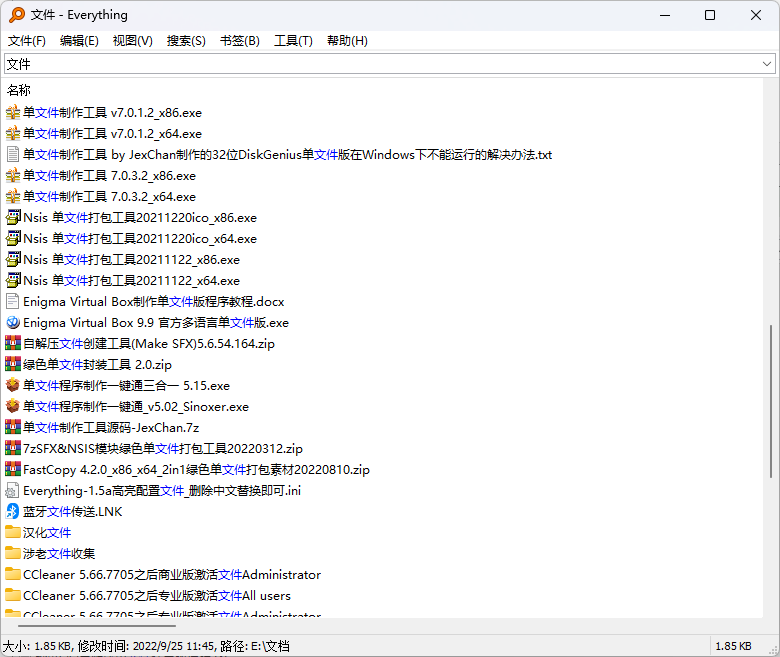Click archive icon of FastCopy 4.2.0 zip
The image size is (780, 657).
point(12,469)
